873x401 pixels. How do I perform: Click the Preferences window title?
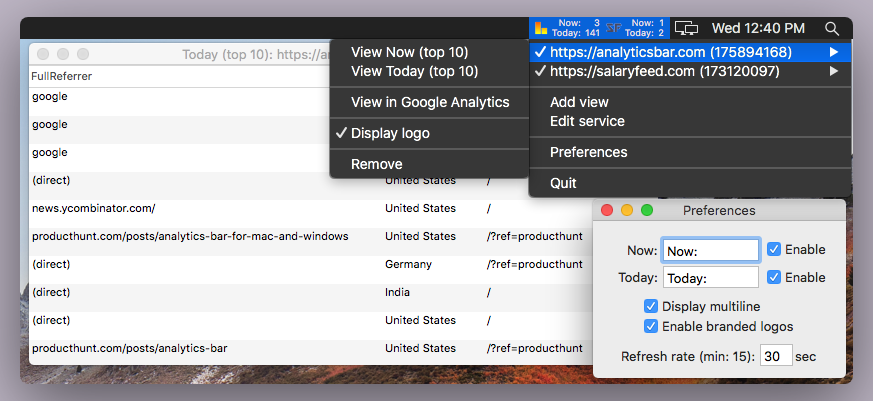(x=719, y=211)
